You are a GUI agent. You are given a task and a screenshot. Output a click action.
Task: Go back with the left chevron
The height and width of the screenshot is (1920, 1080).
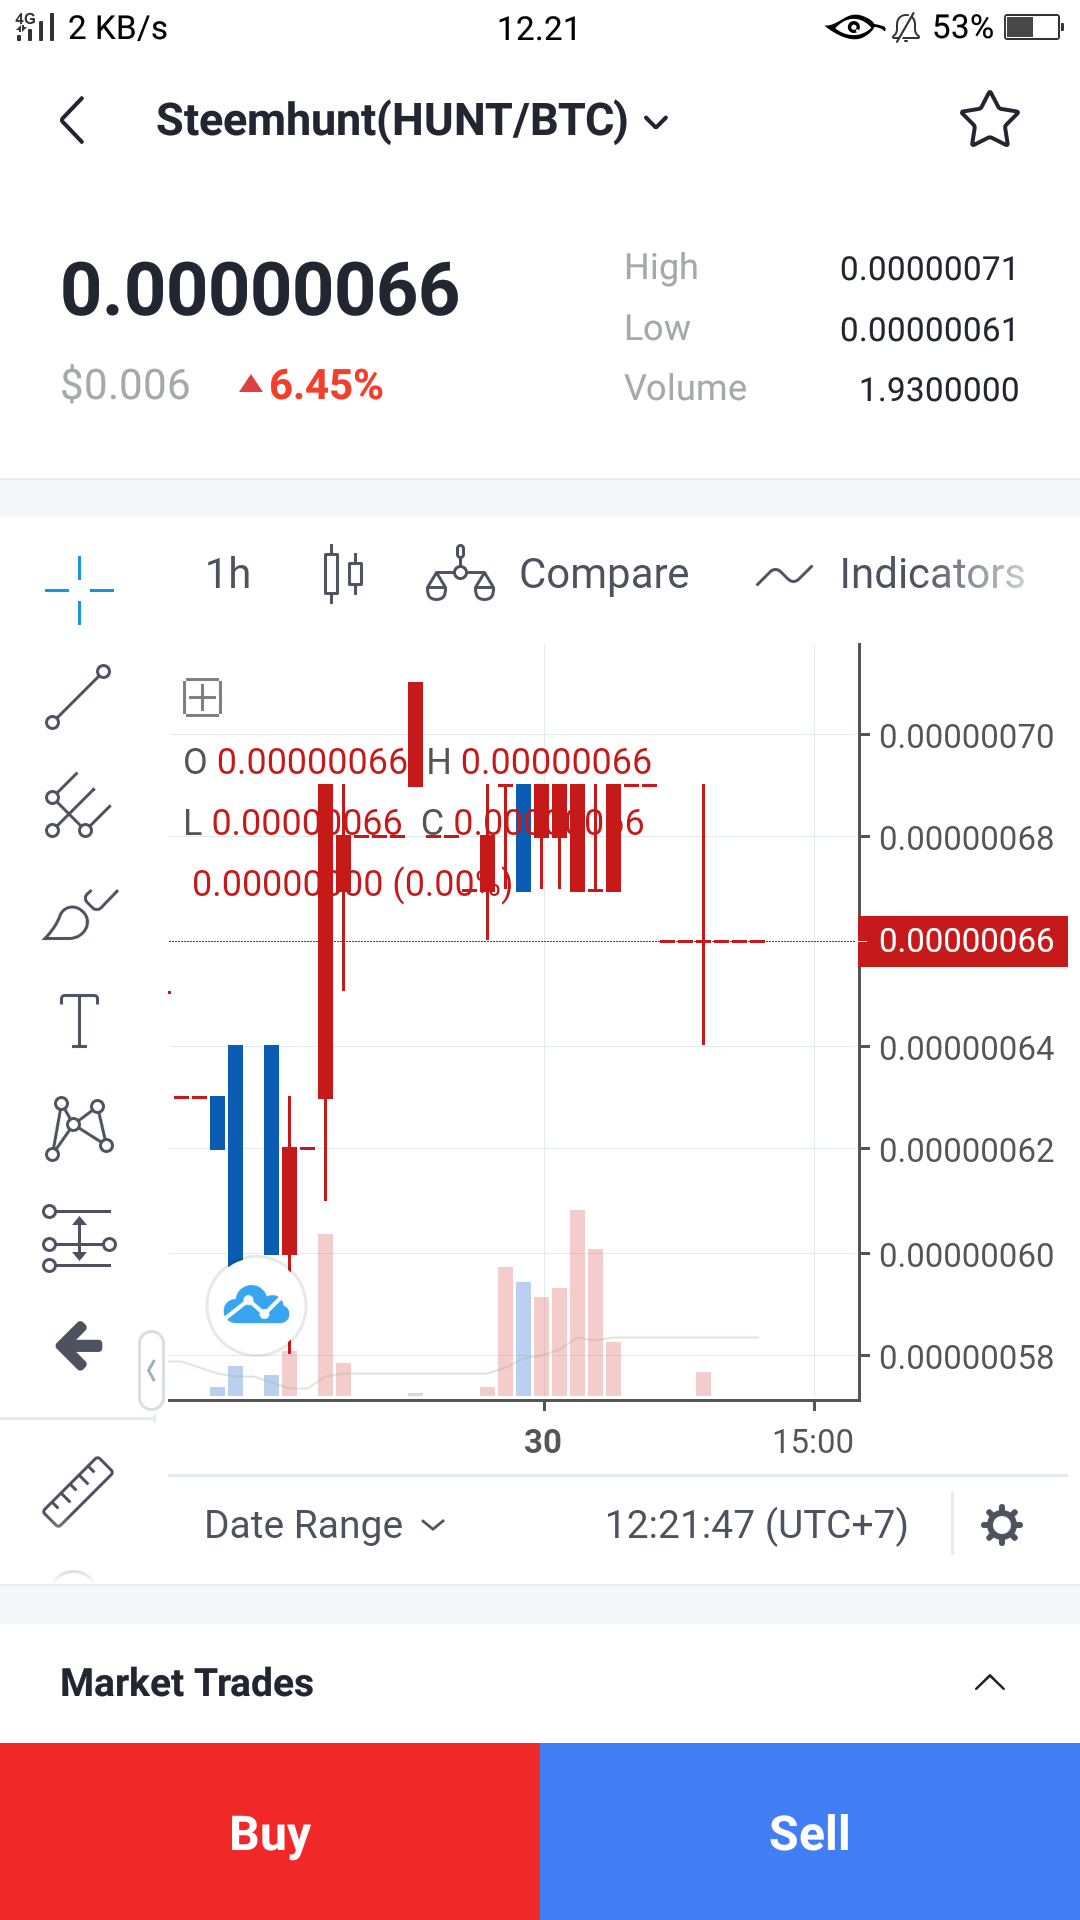click(72, 121)
